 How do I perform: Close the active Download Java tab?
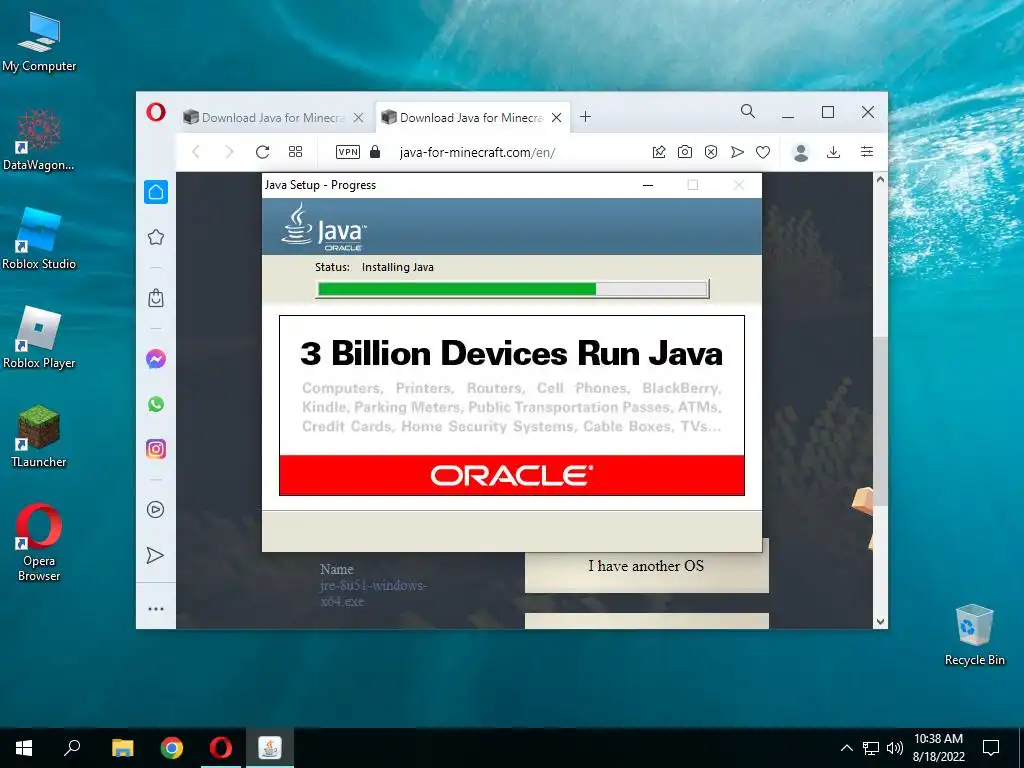coord(556,118)
